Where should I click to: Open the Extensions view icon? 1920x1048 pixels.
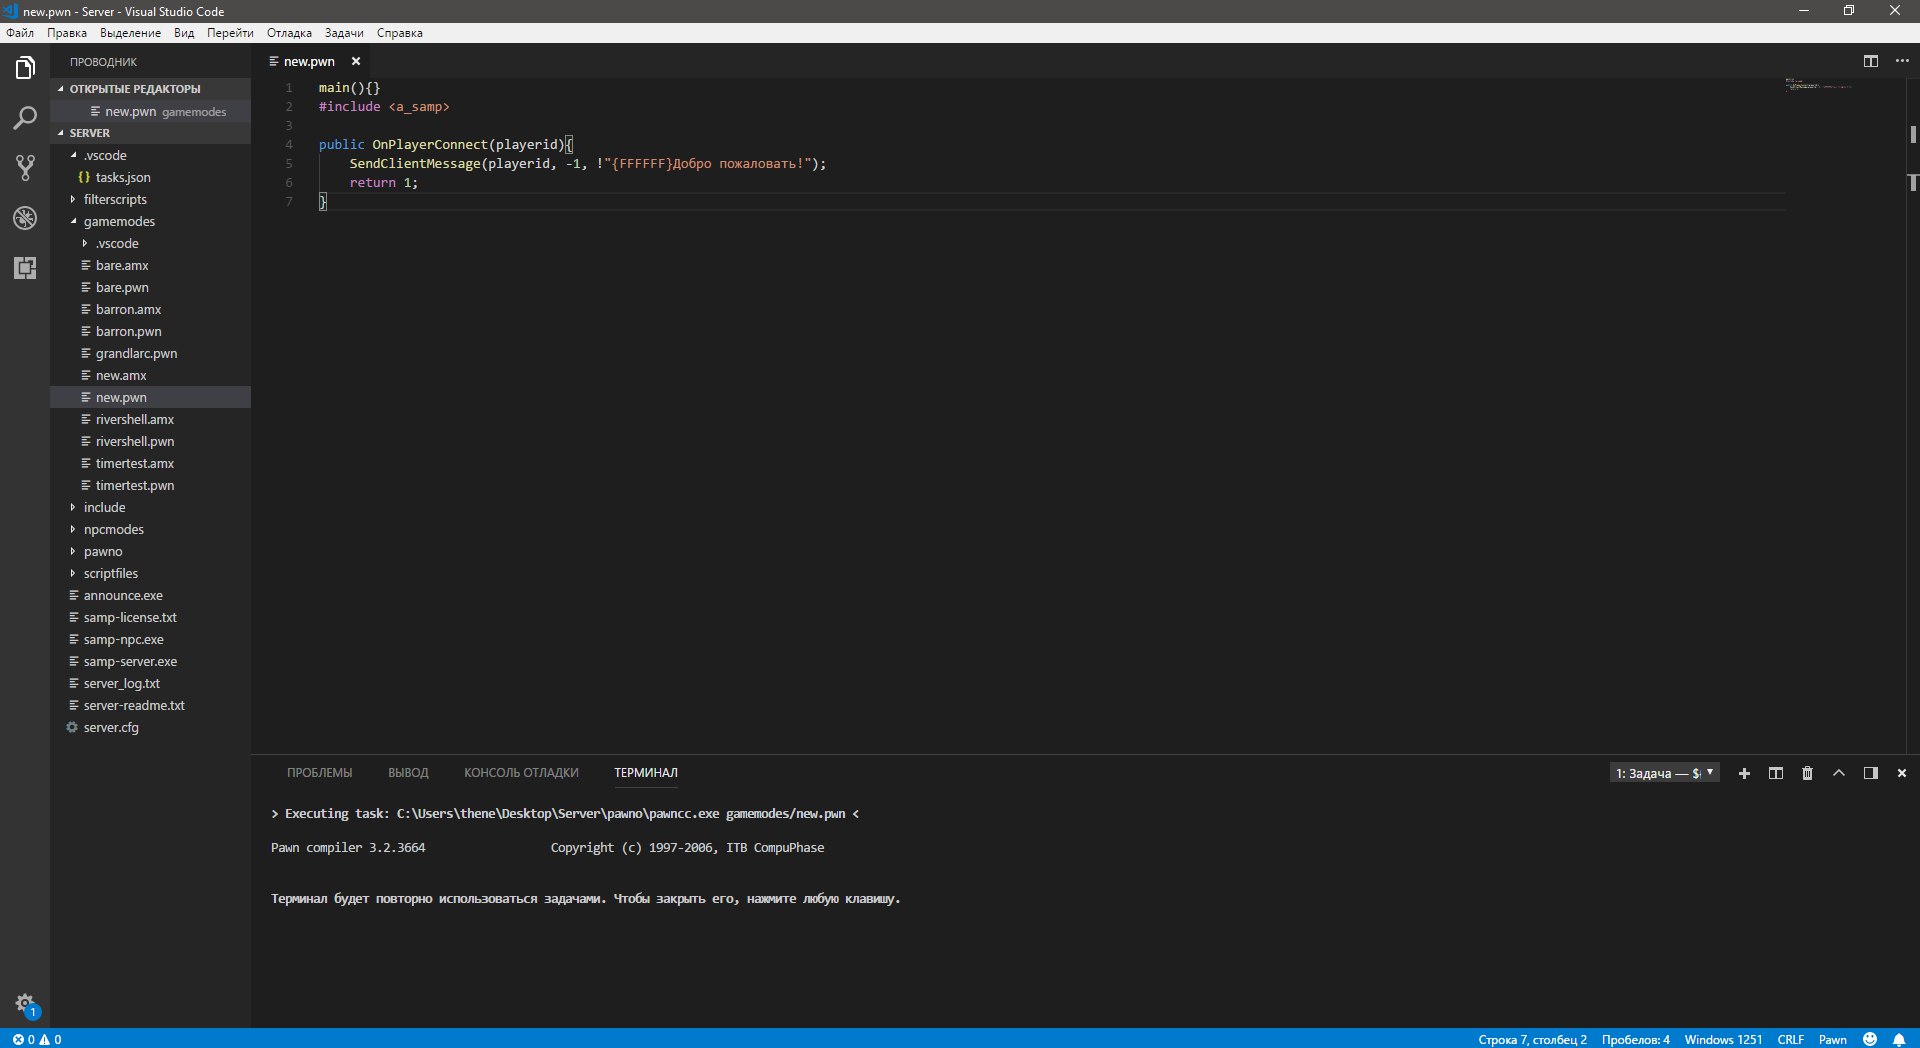point(25,268)
